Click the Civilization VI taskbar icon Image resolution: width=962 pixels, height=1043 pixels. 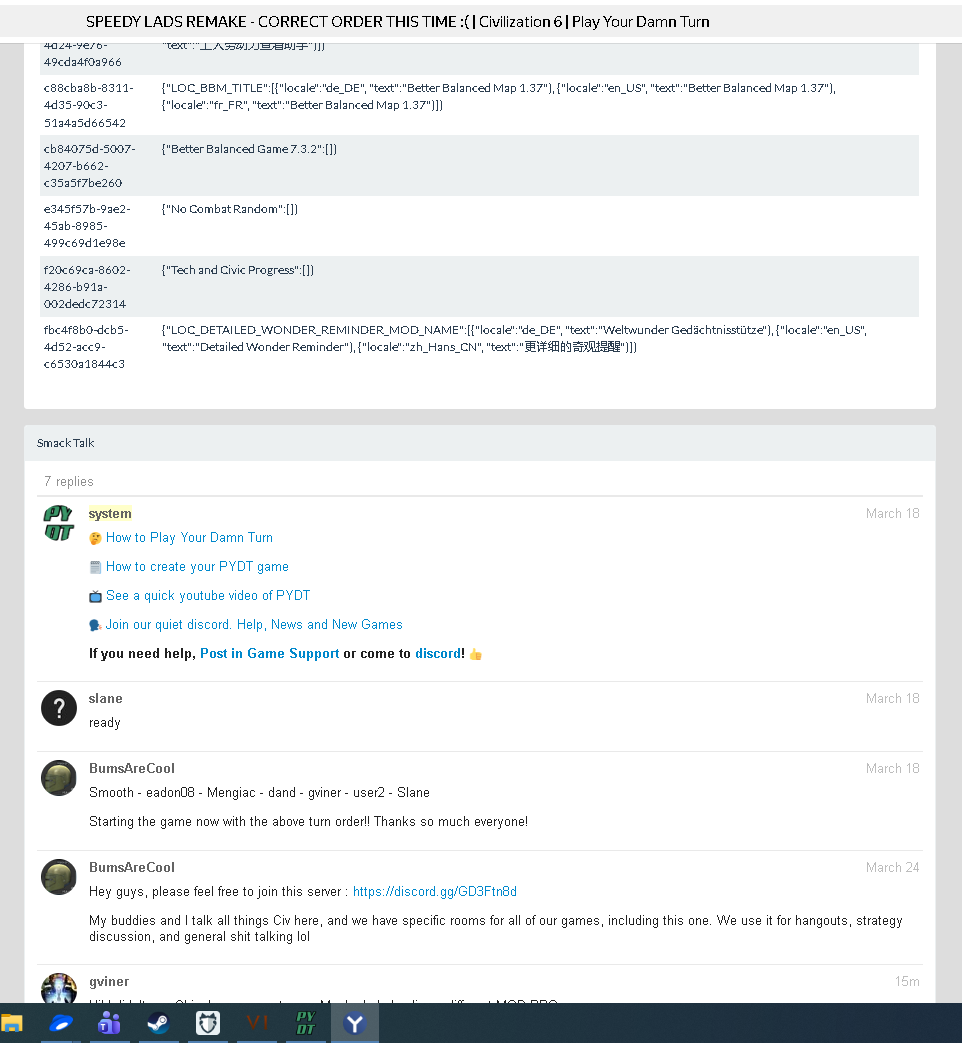pos(257,1023)
